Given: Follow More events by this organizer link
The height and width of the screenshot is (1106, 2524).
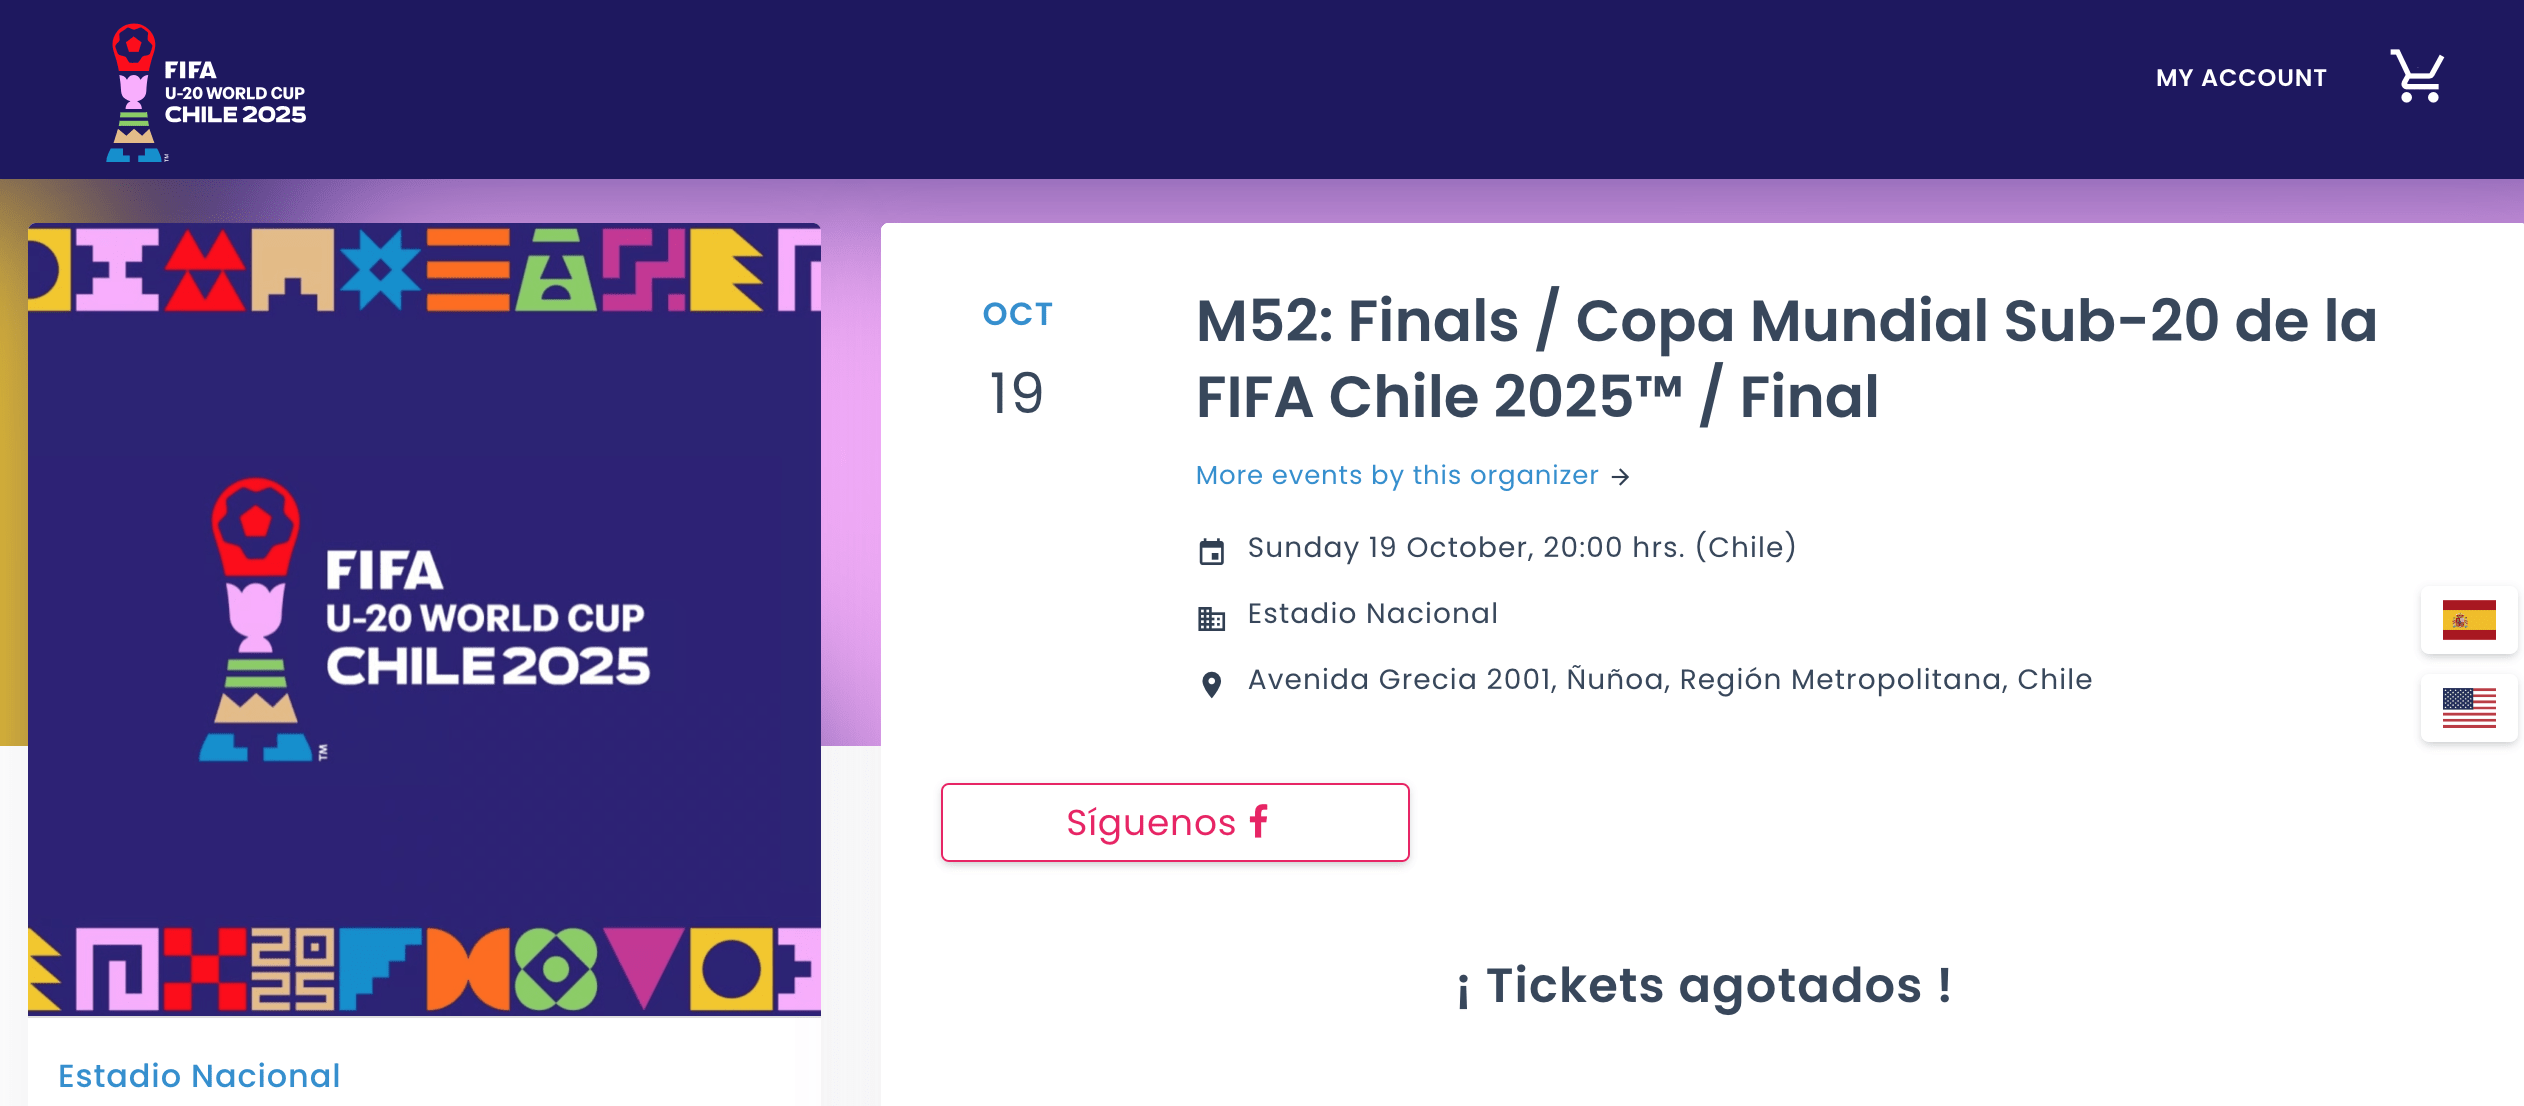Looking at the screenshot, I should pyautogui.click(x=1397, y=475).
